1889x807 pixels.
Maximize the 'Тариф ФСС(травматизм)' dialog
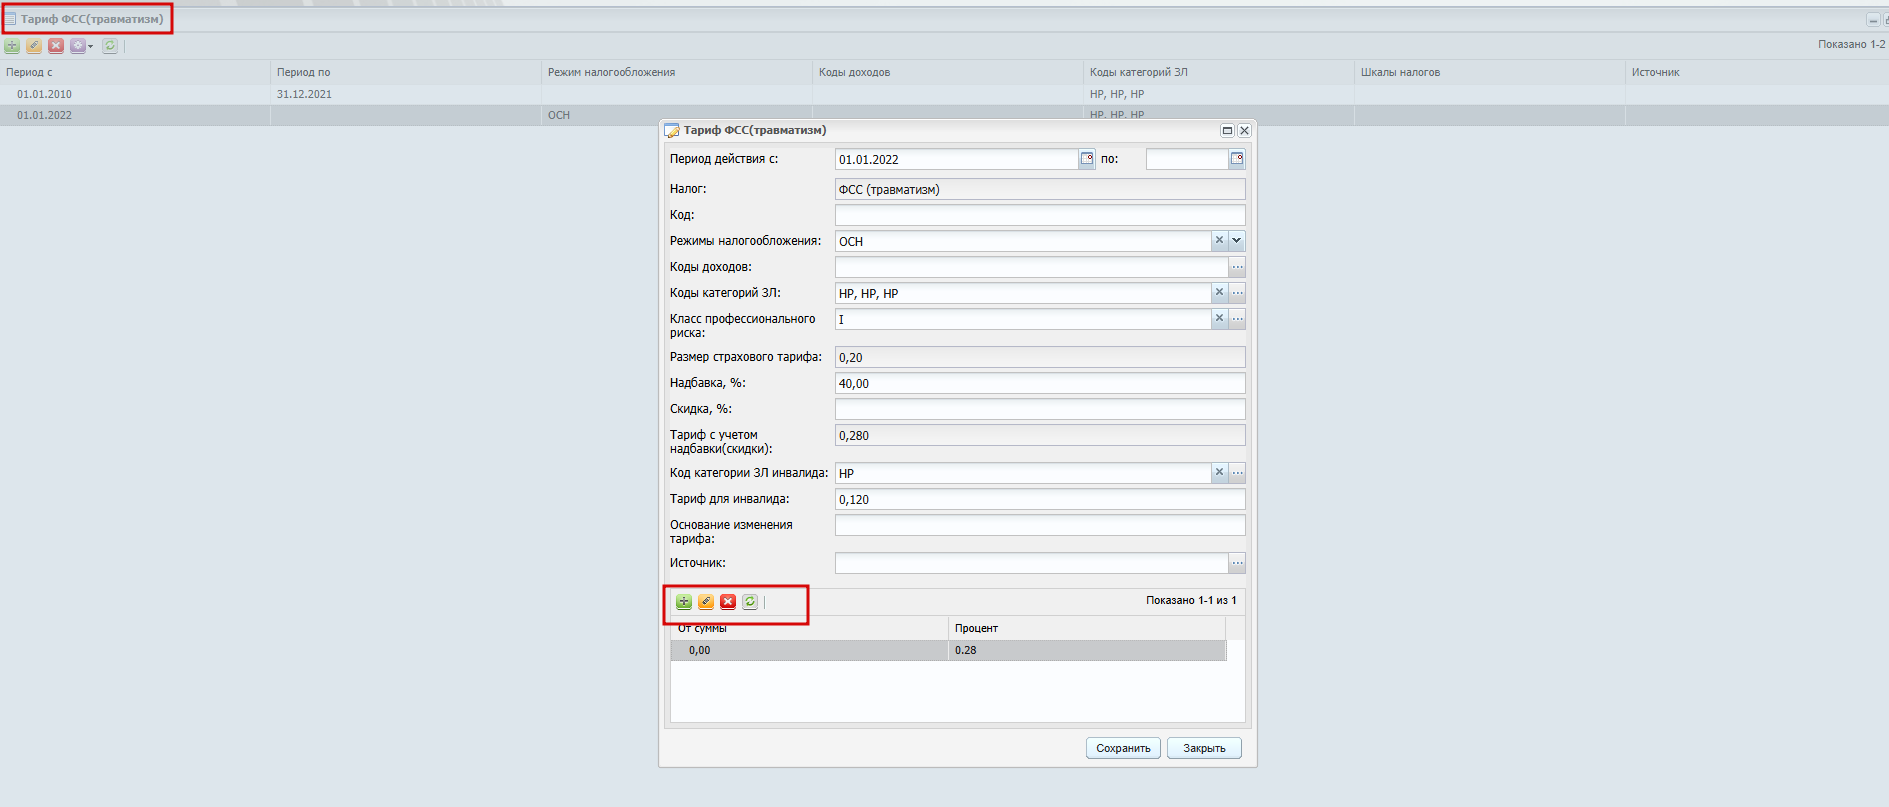pos(1227,131)
